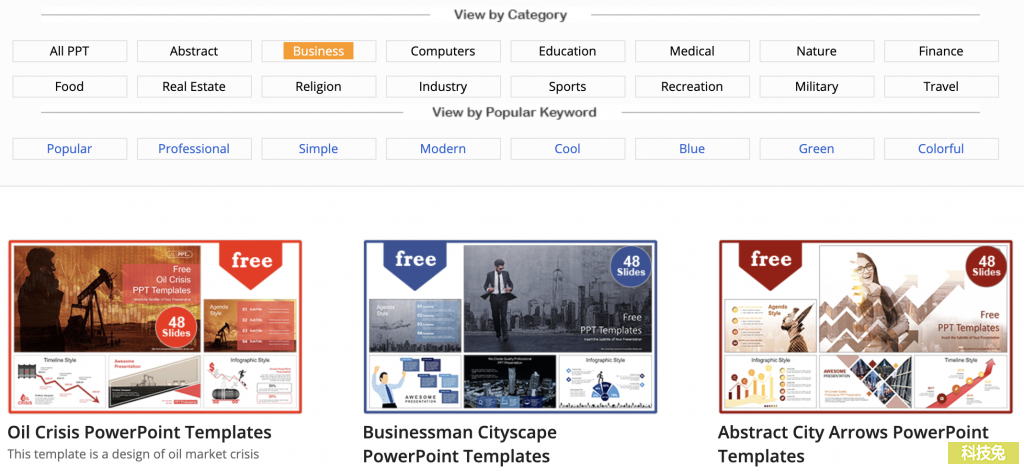Switch to the Computers category

pos(443,51)
